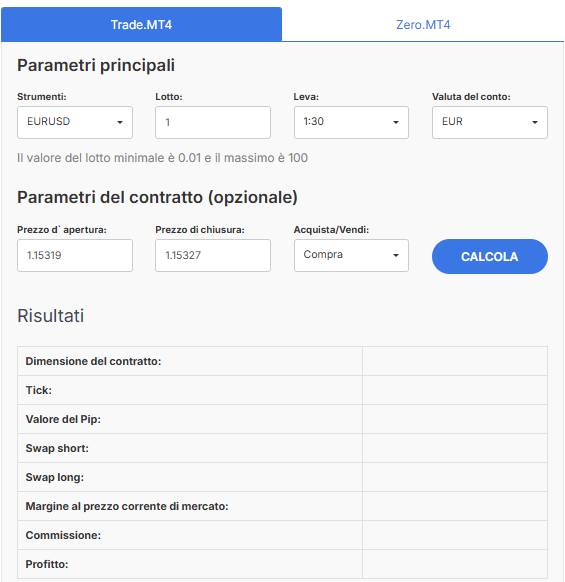Click the "Parametri del contratto (opzionale)" heading
Viewport: 565px width, 582px height.
(157, 197)
